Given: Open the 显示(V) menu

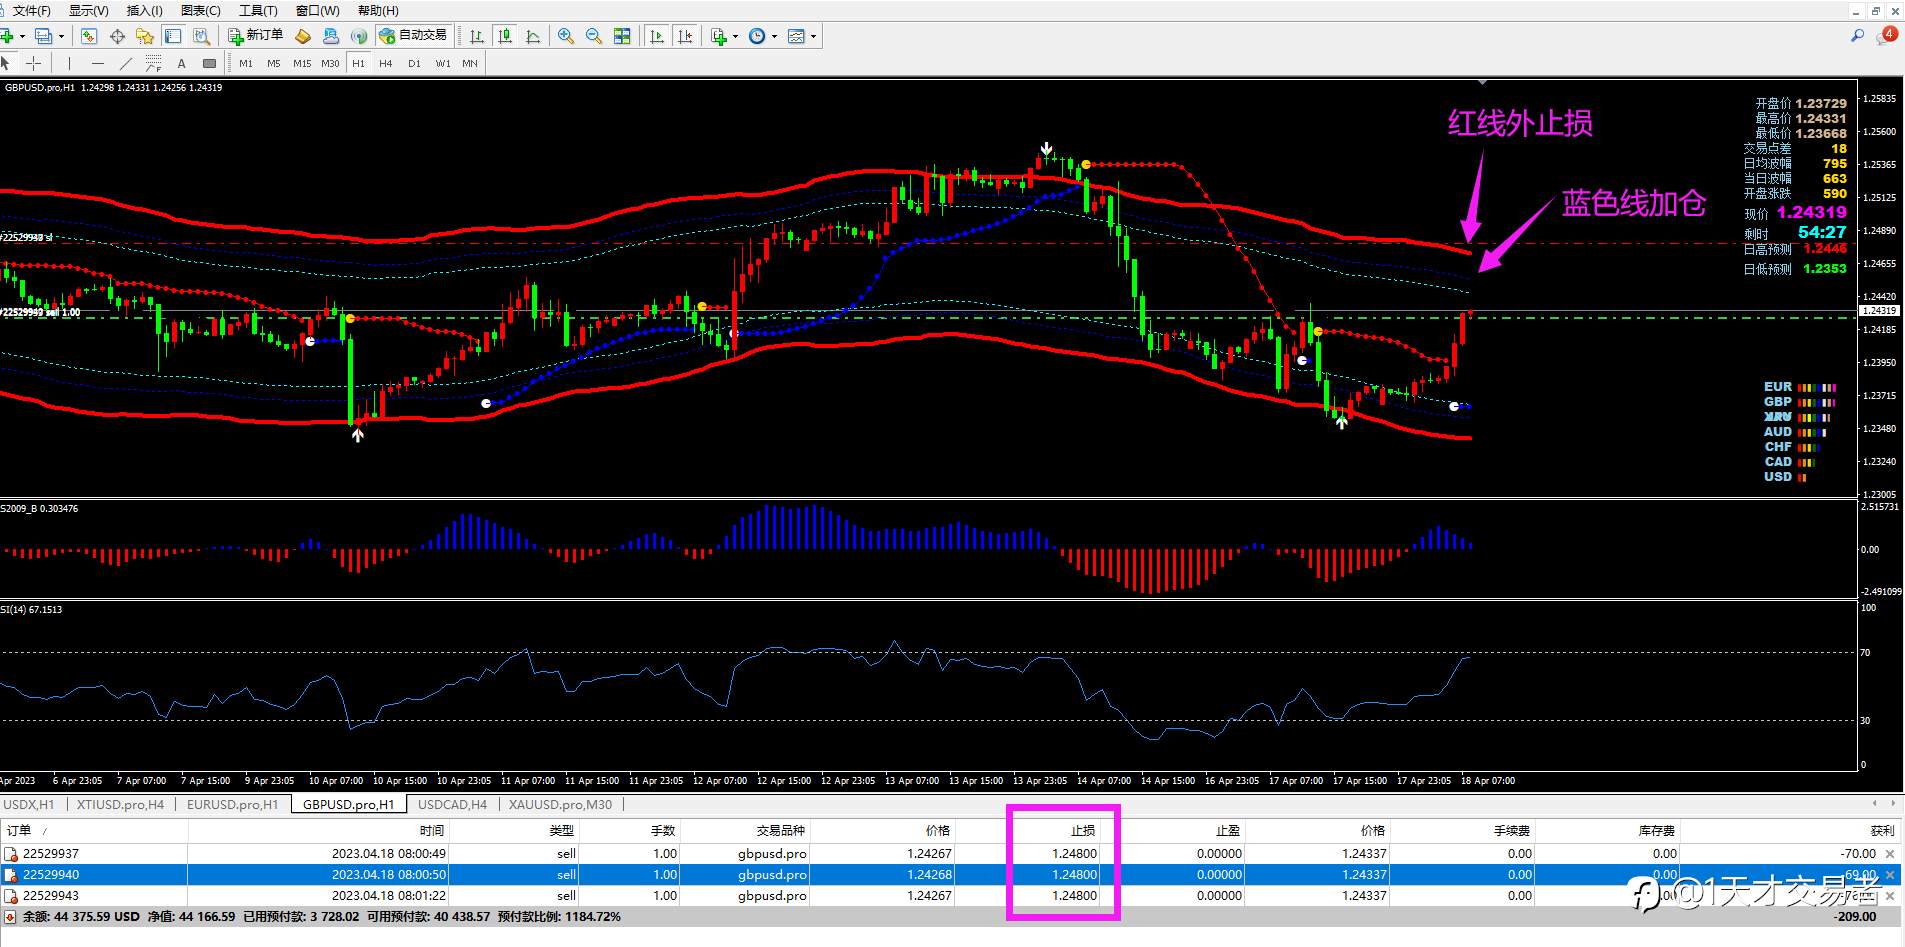Looking at the screenshot, I should click(x=88, y=10).
